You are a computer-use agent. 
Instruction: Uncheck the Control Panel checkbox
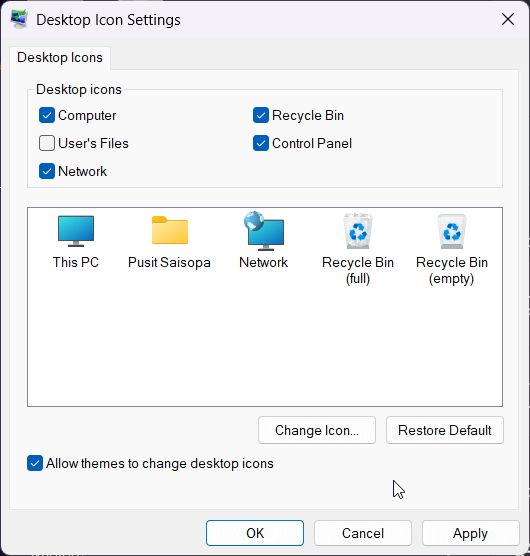click(x=261, y=143)
